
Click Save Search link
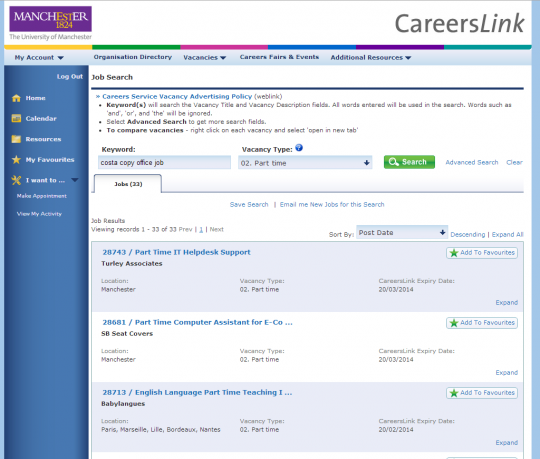249,205
